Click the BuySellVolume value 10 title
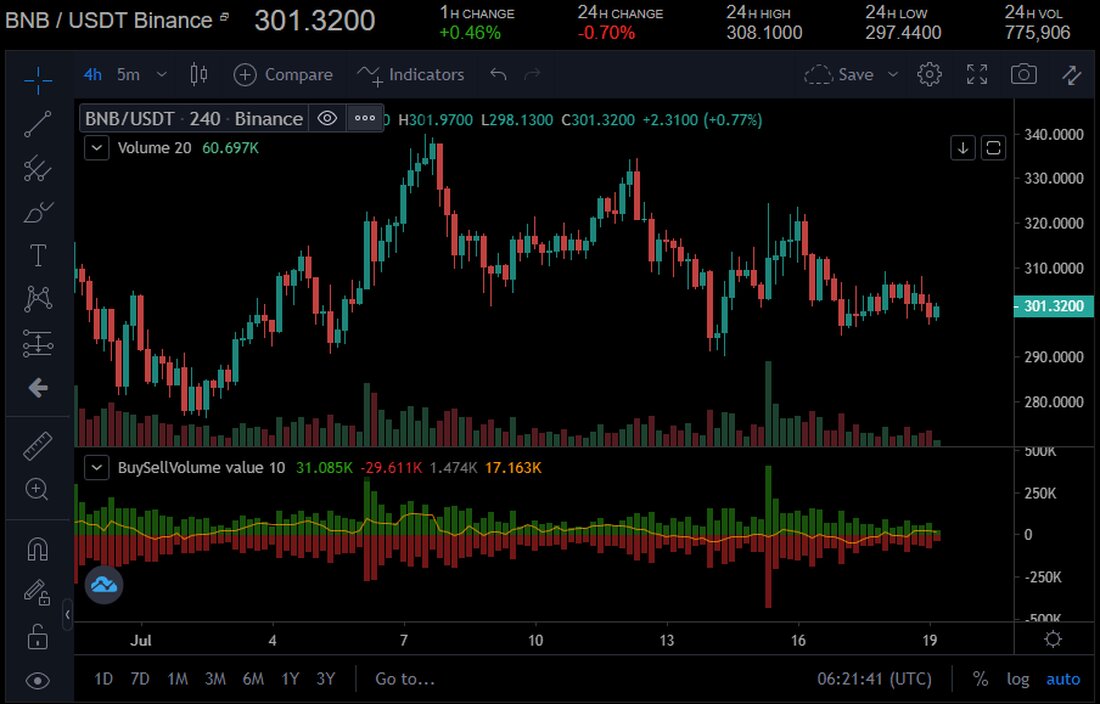1100x704 pixels. tap(201, 468)
